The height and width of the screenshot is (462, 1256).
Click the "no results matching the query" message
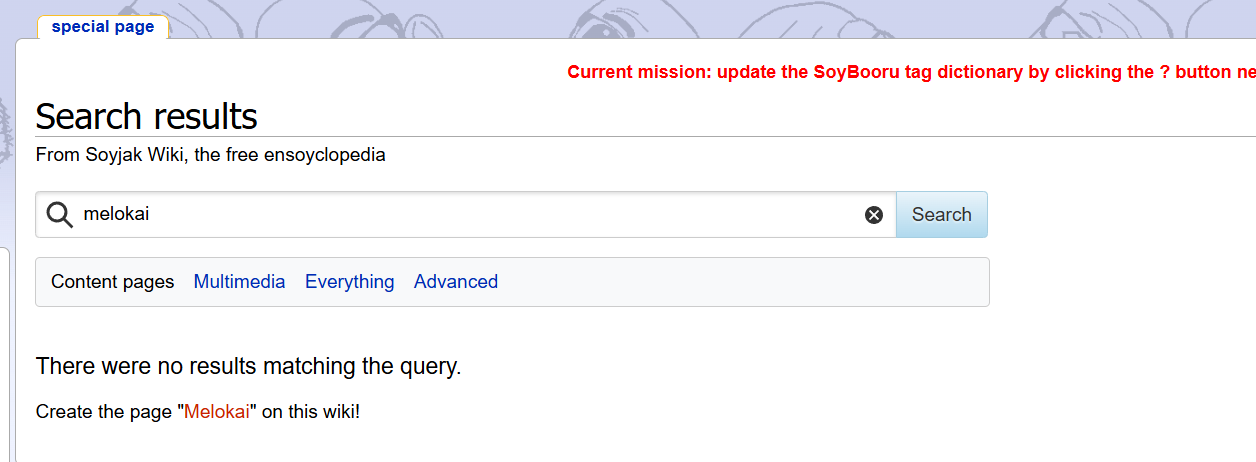click(x=248, y=367)
